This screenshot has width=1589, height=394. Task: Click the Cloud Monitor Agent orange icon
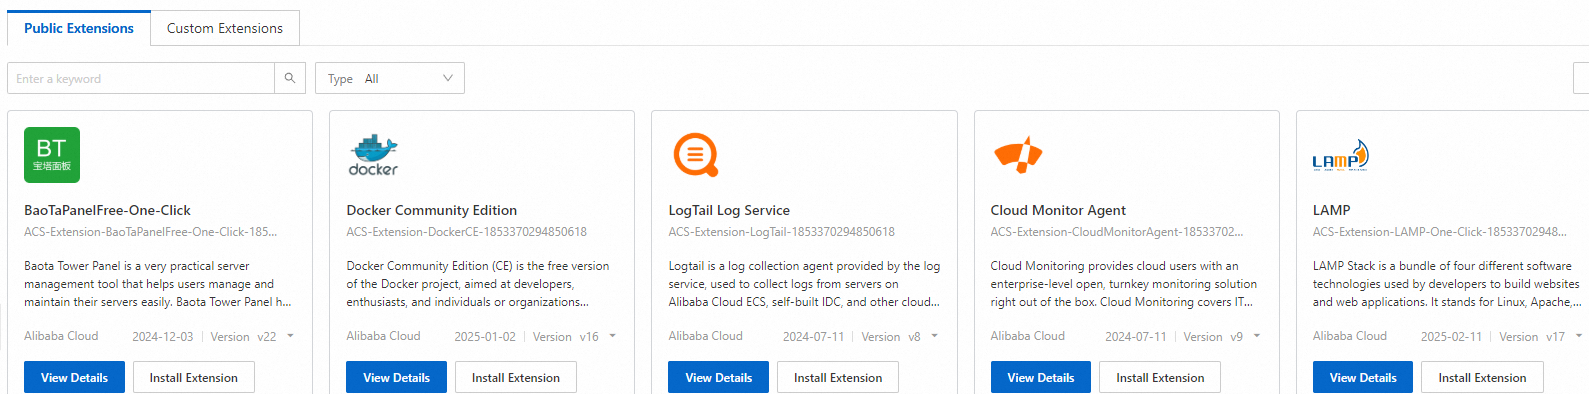click(x=1018, y=154)
